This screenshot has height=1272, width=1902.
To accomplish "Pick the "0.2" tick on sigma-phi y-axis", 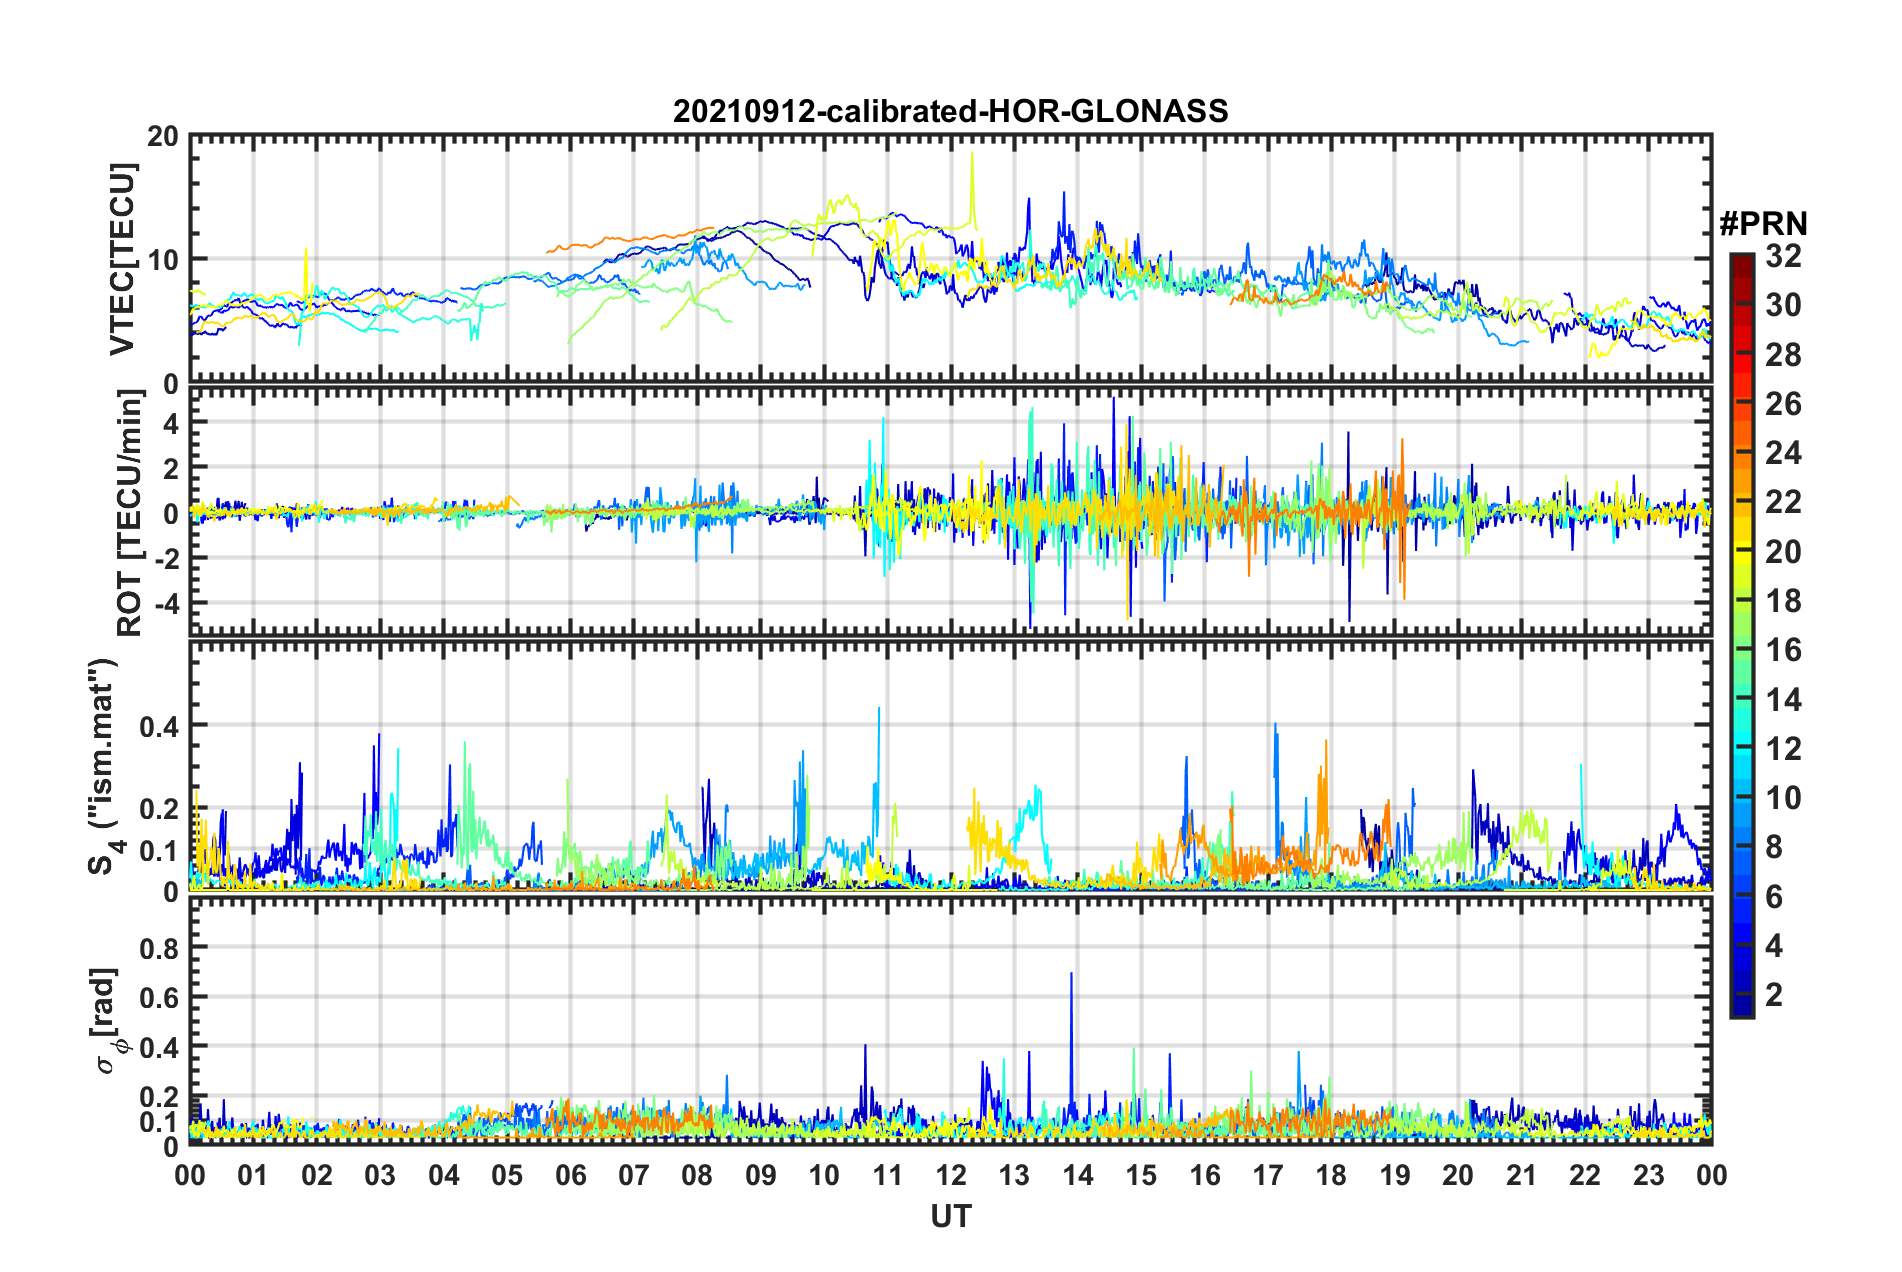I will 160,1096.
